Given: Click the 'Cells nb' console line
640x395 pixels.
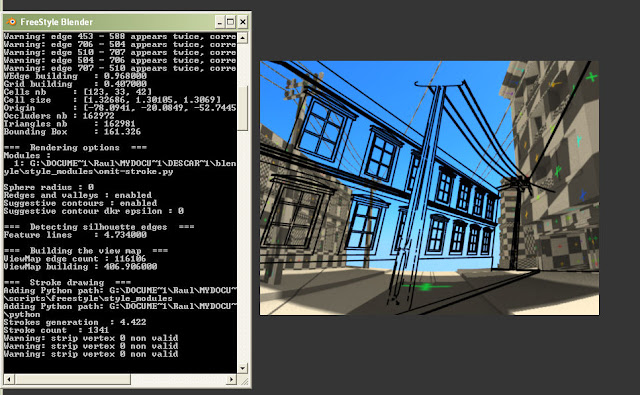Looking at the screenshot, I should pos(78,92).
